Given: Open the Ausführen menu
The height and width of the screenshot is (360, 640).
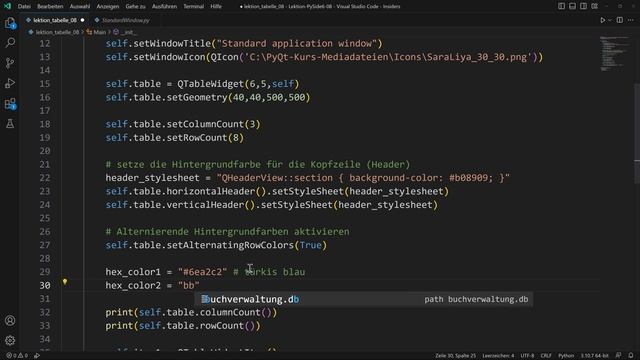Looking at the screenshot, I should pos(164,6).
